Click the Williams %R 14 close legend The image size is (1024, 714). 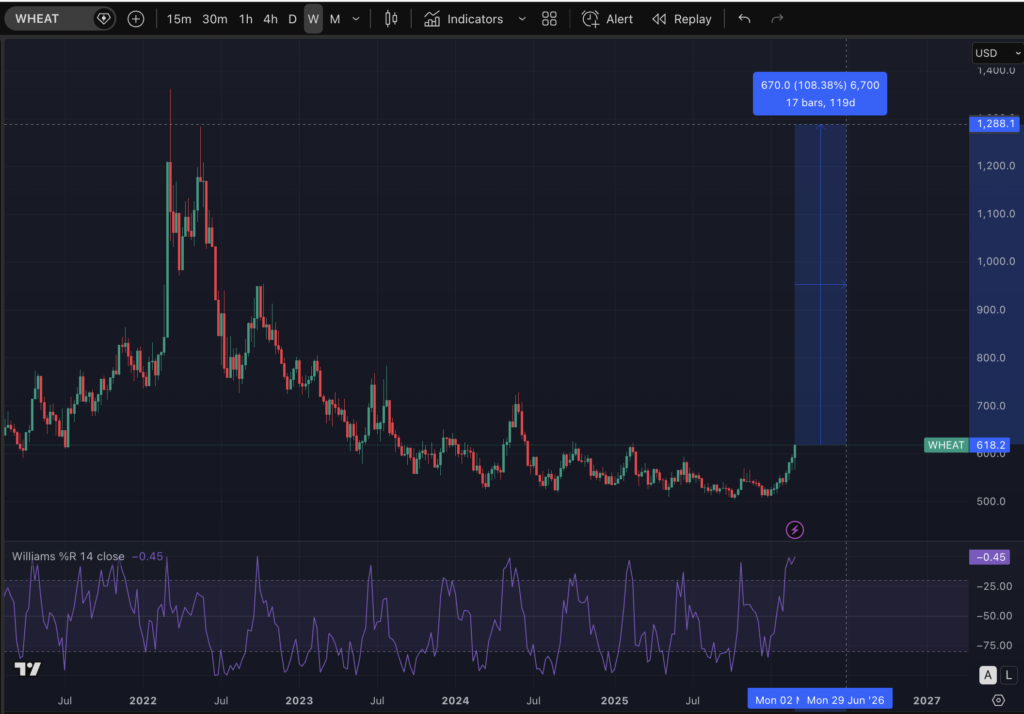coord(69,557)
